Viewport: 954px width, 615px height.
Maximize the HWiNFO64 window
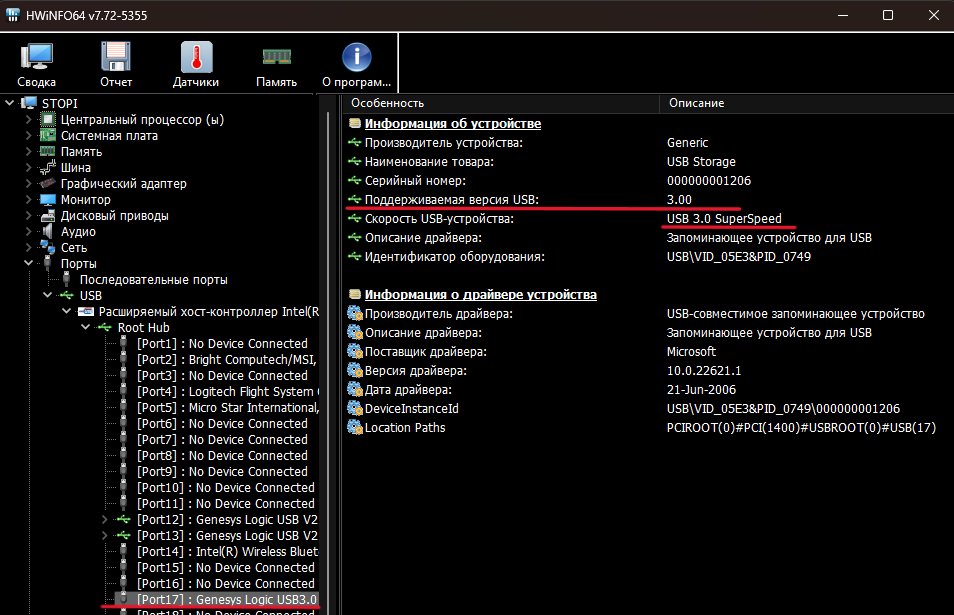tap(888, 15)
